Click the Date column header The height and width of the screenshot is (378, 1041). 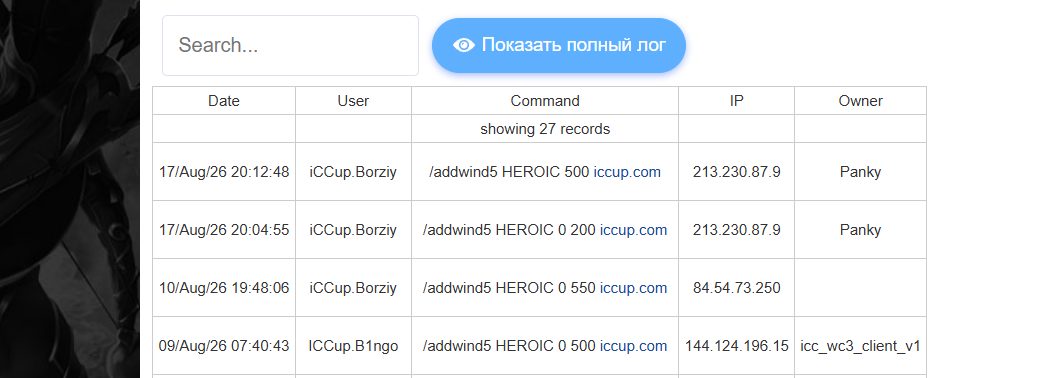224,101
